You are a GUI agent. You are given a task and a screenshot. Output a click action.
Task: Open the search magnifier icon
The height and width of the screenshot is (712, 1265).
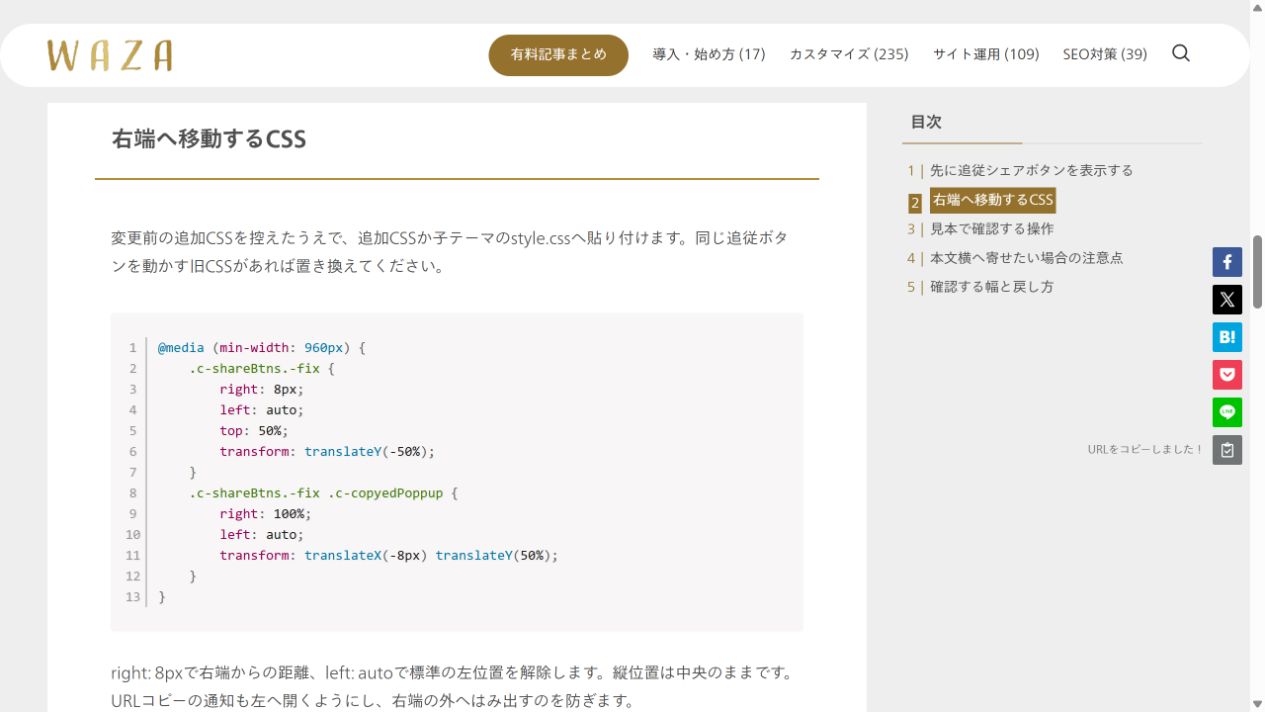tap(1181, 54)
